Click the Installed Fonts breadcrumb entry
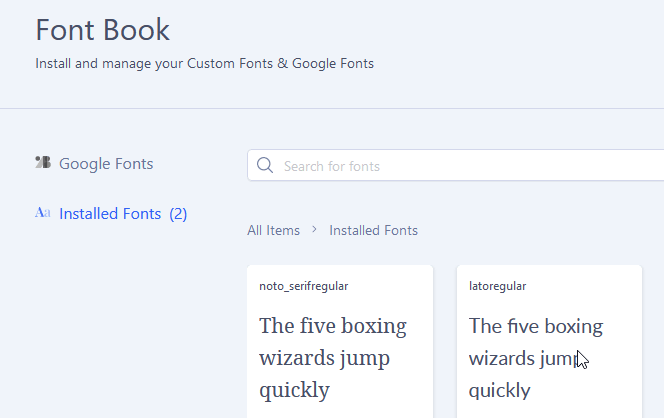 [373, 230]
